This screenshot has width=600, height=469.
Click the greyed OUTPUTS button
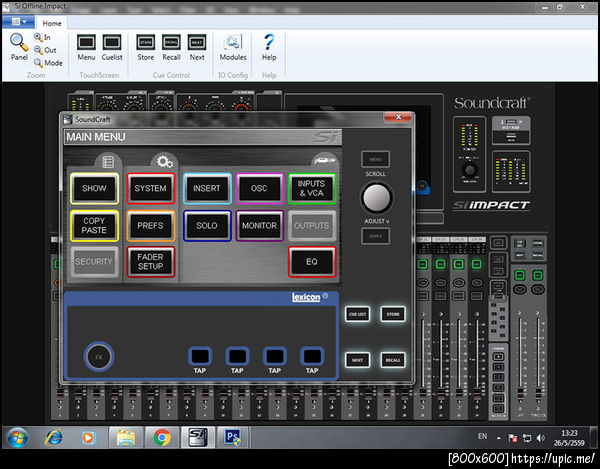pos(312,226)
